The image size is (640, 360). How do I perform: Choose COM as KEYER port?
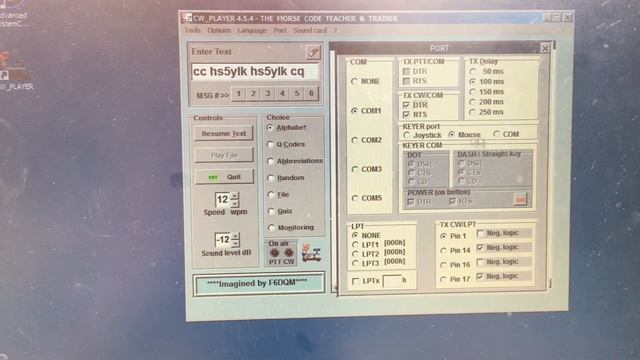(506, 134)
